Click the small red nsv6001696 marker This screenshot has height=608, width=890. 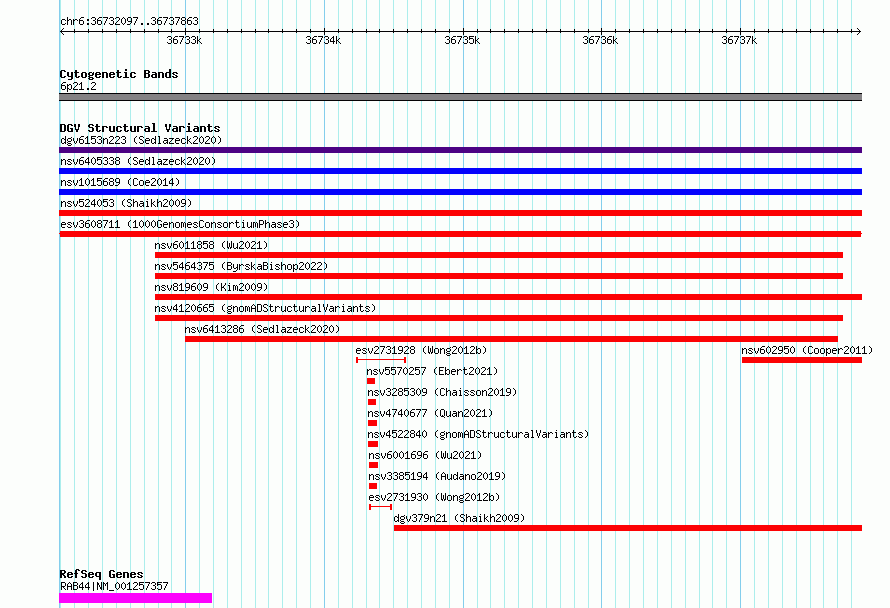click(x=373, y=465)
